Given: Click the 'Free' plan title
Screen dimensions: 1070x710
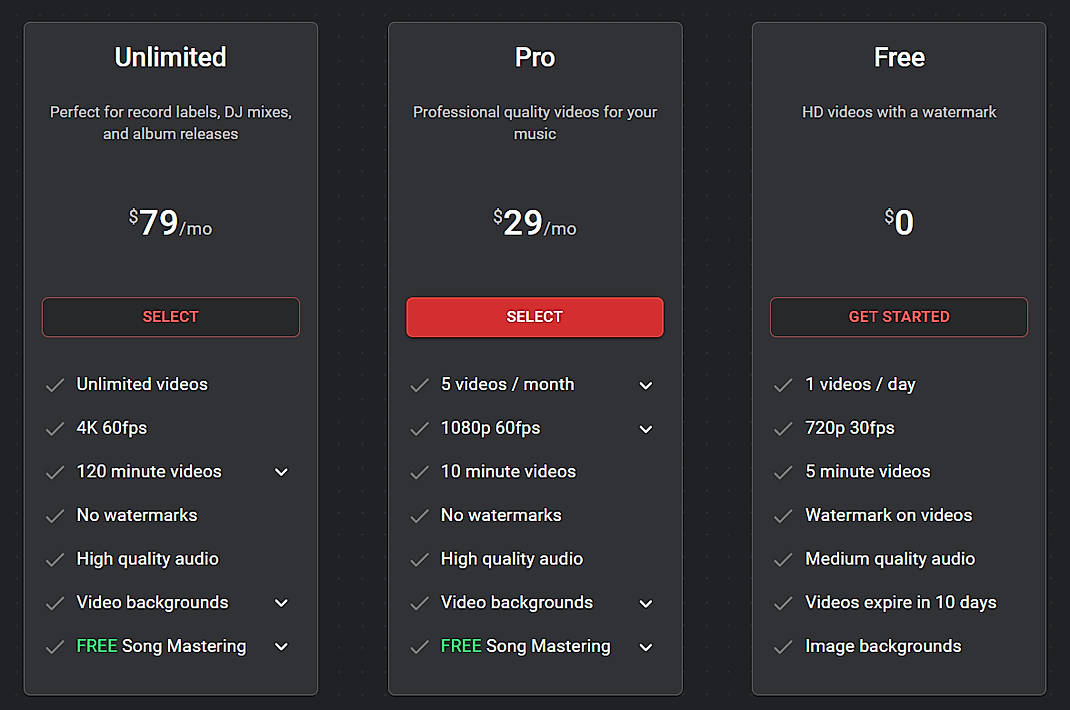Looking at the screenshot, I should coord(899,57).
